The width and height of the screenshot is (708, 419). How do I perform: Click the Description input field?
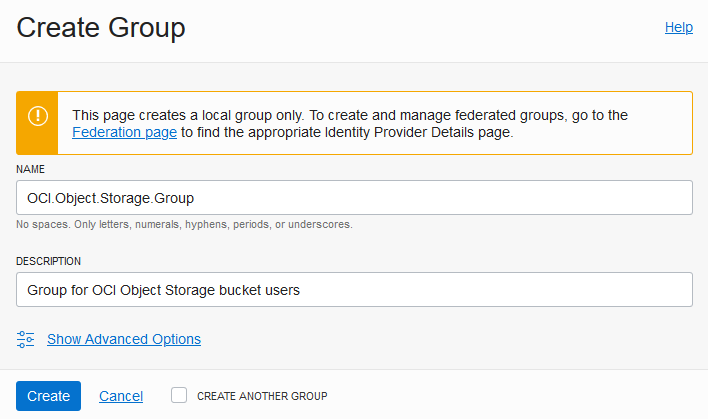354,289
